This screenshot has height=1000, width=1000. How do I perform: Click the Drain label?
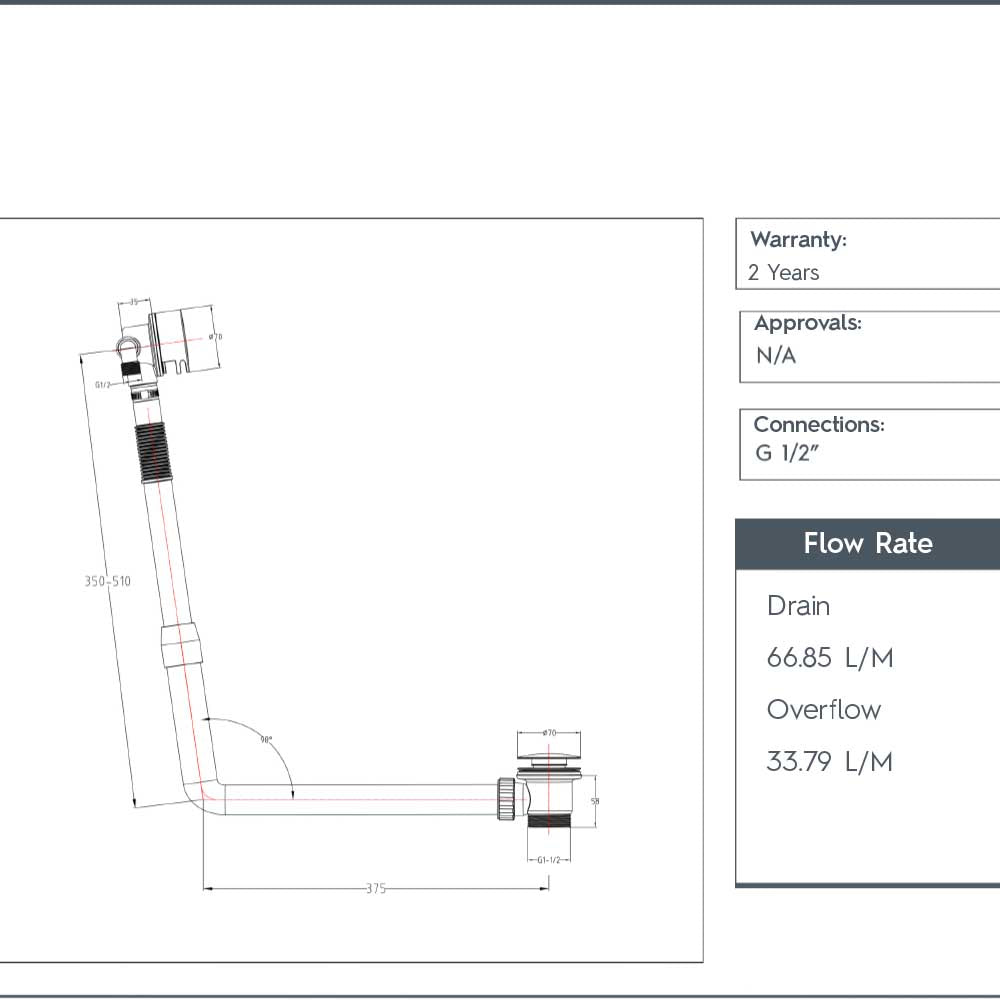(x=798, y=606)
